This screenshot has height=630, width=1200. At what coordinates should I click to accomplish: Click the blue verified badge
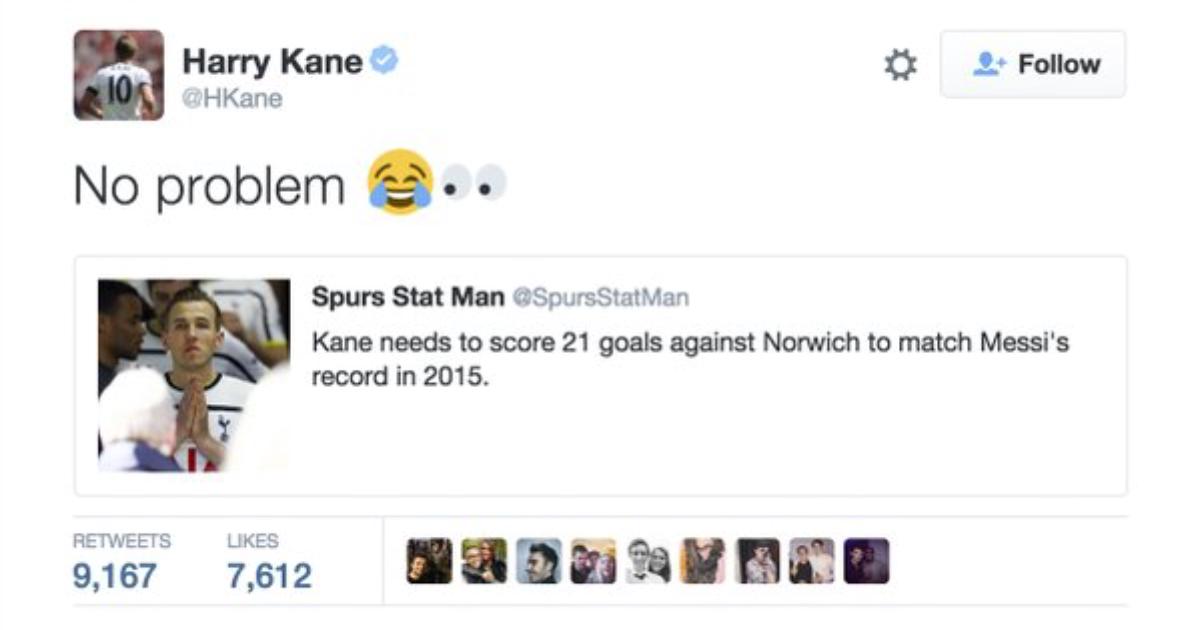[x=385, y=62]
